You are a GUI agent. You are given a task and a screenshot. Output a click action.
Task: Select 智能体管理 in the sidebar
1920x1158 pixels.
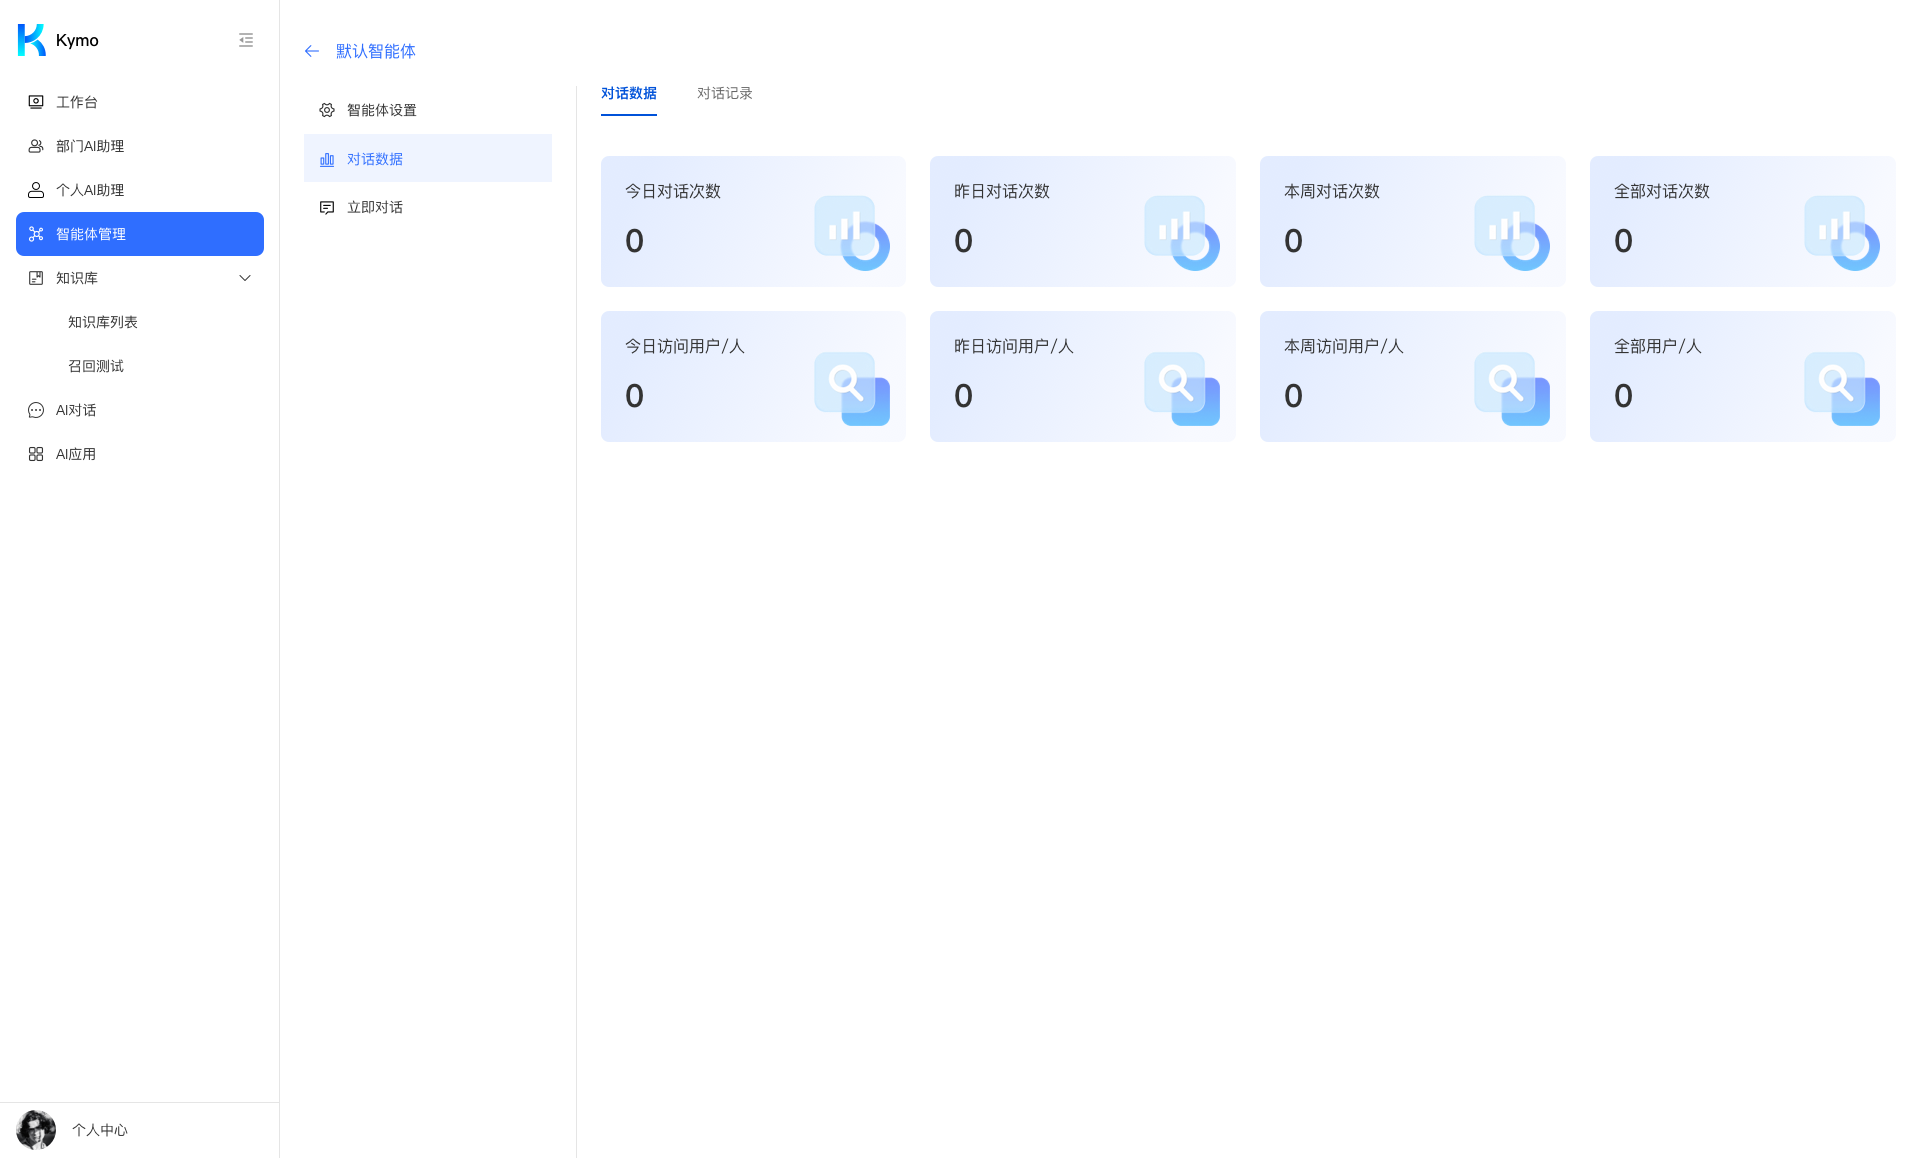pos(140,234)
